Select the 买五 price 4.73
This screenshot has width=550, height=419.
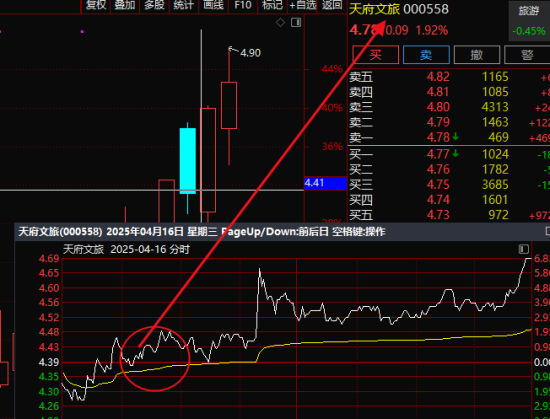coord(438,215)
